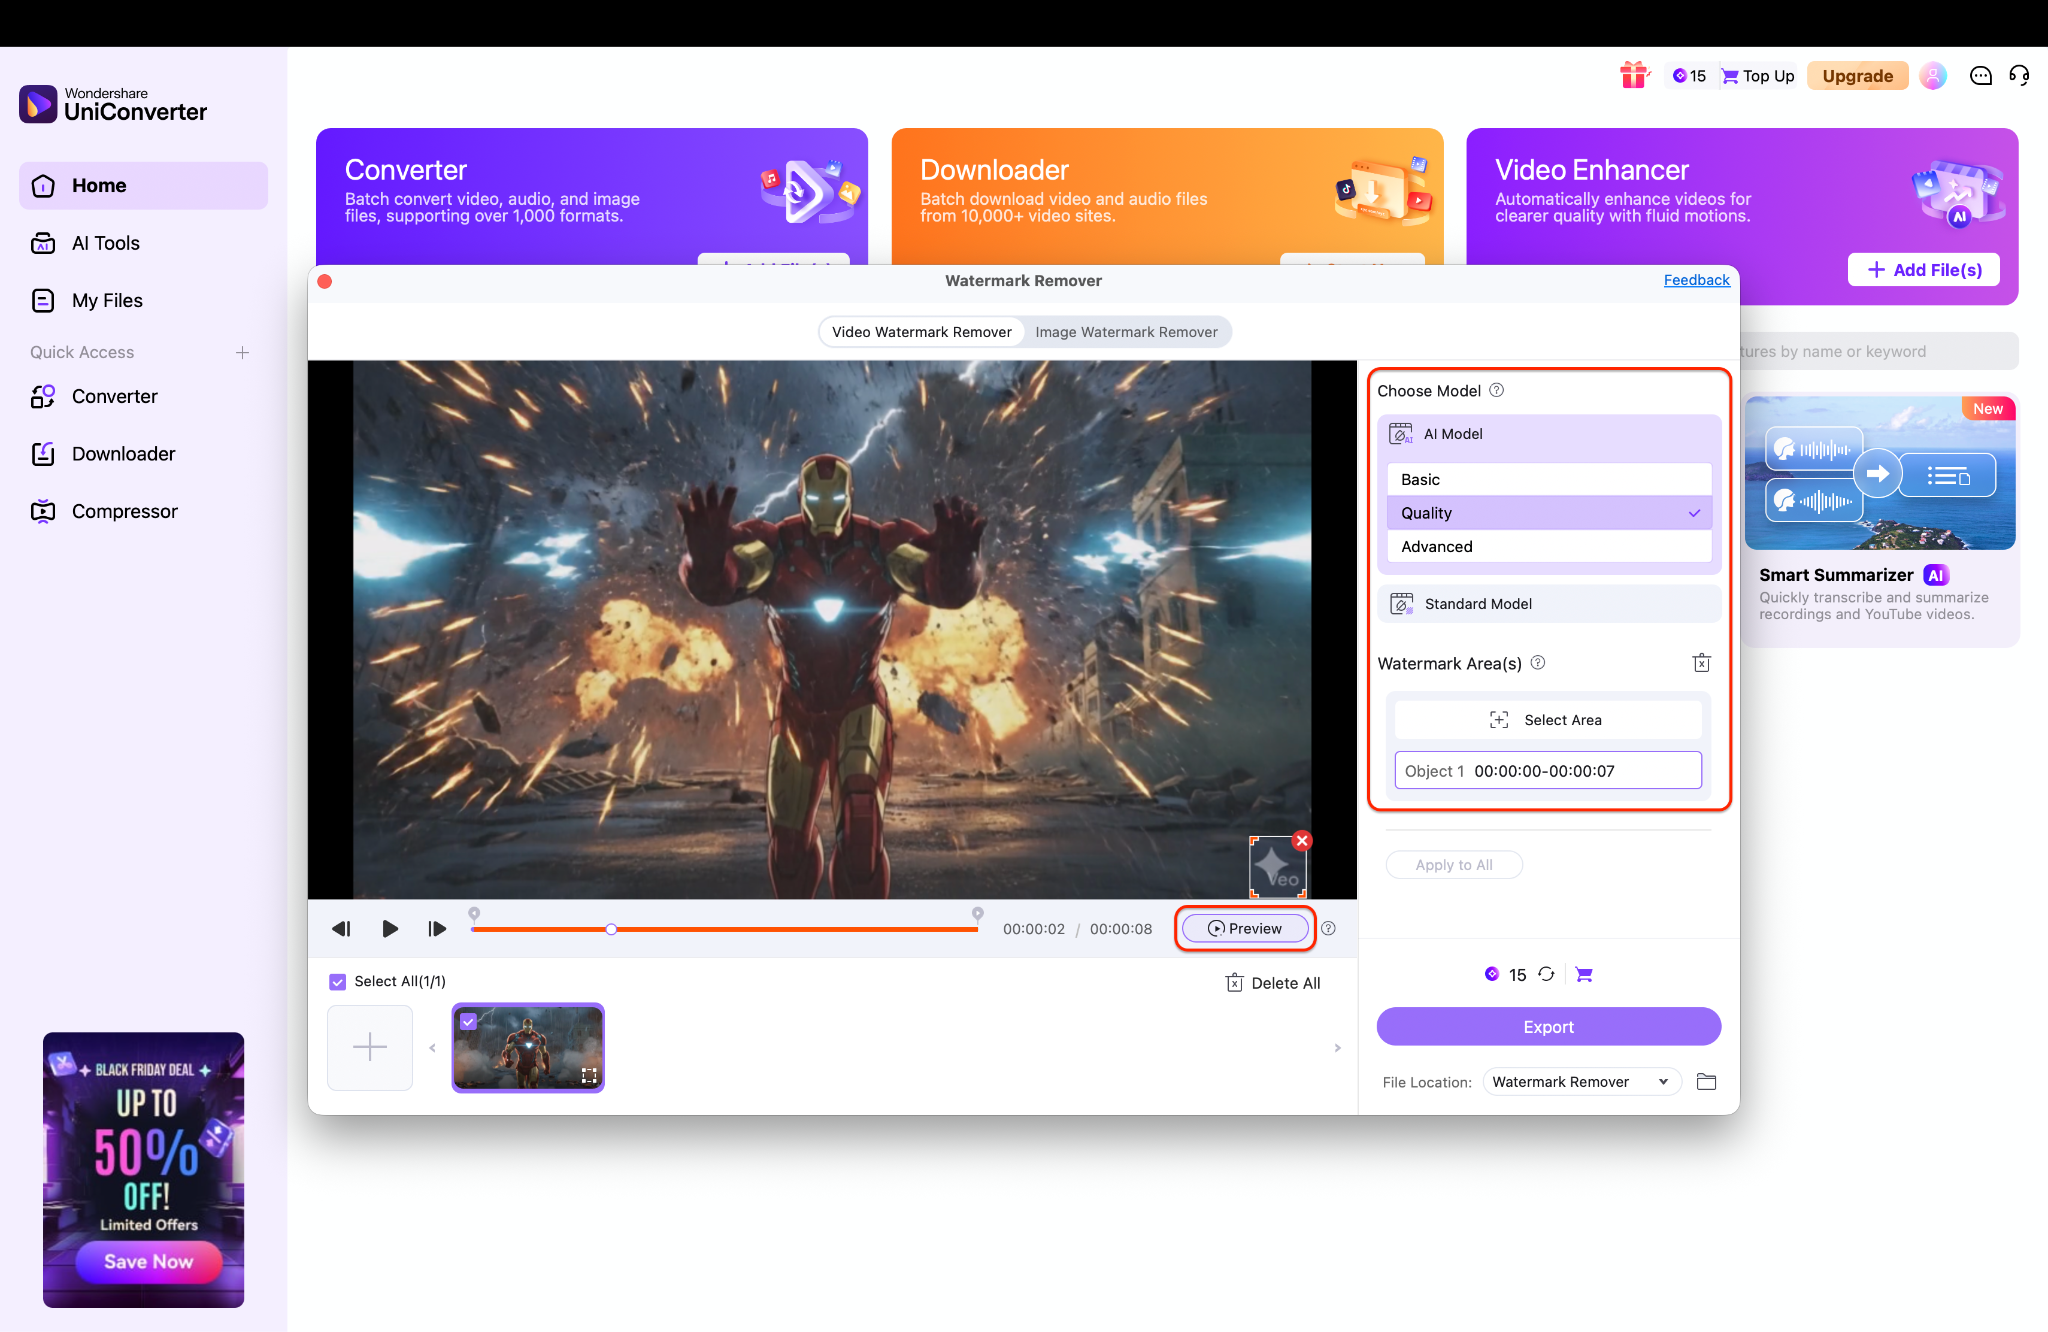Open the File Location dropdown
Image resolution: width=2048 pixels, height=1332 pixels.
coord(1580,1082)
